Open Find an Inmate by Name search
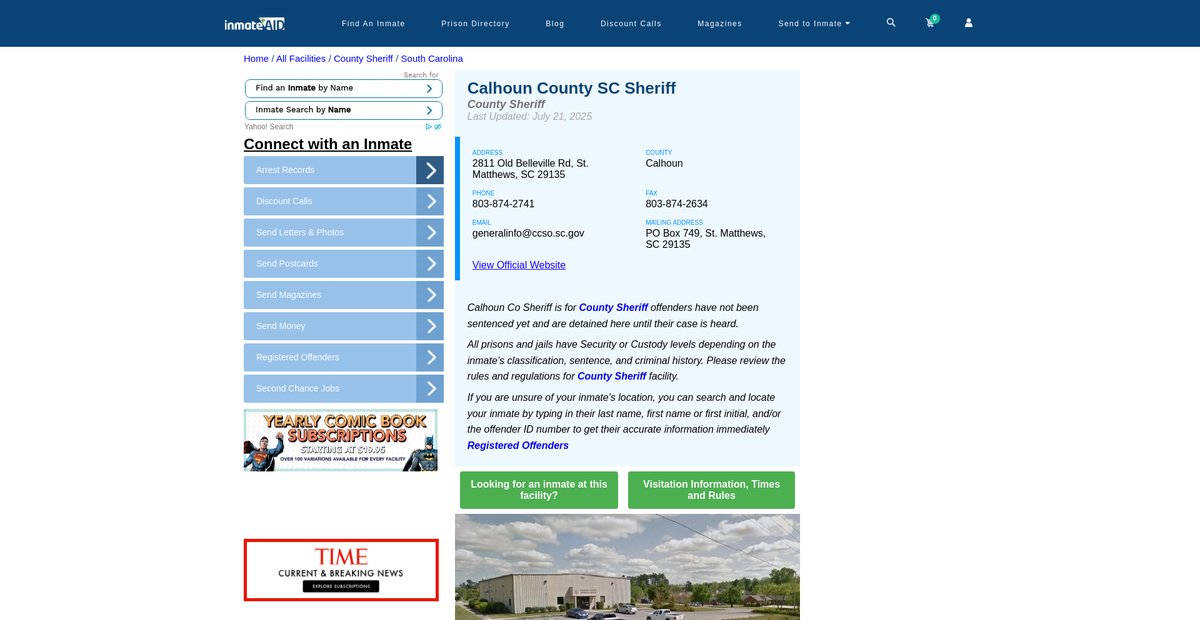The height and width of the screenshot is (620, 1200). coord(343,88)
